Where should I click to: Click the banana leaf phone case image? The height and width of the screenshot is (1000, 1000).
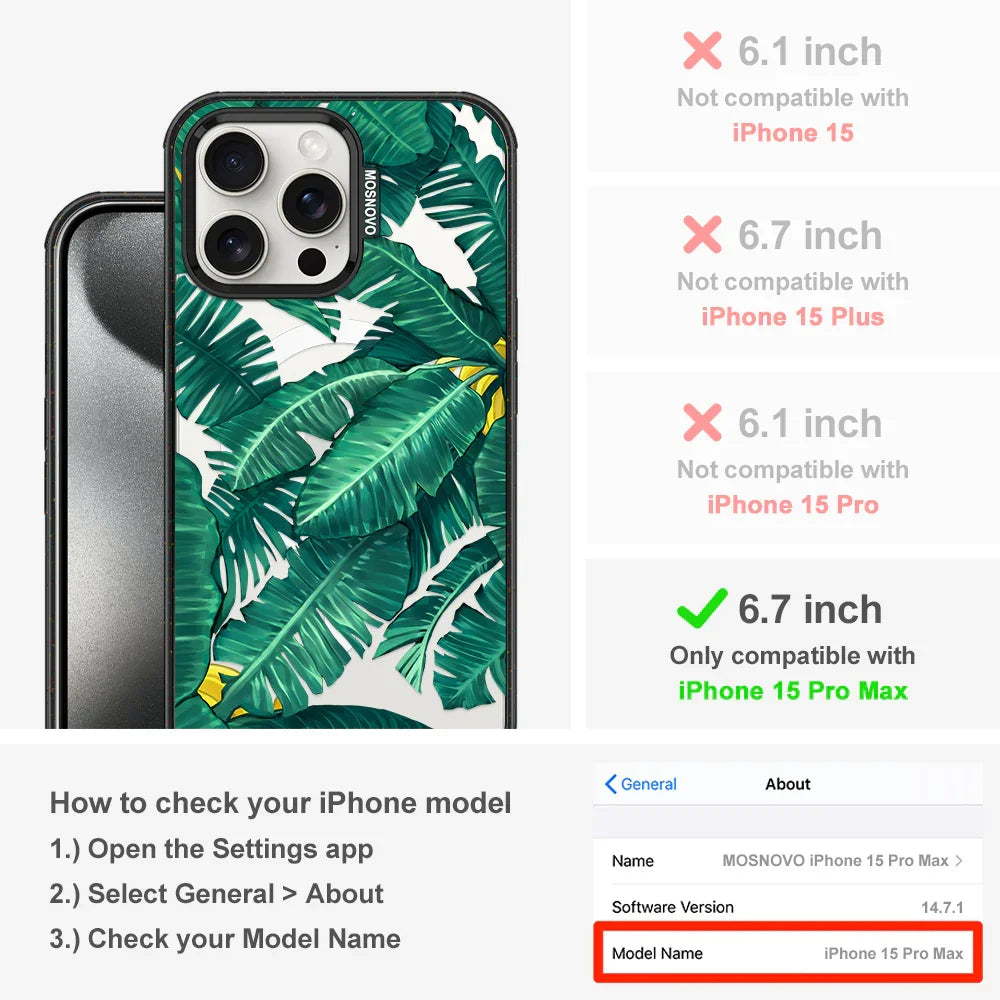pos(341,411)
